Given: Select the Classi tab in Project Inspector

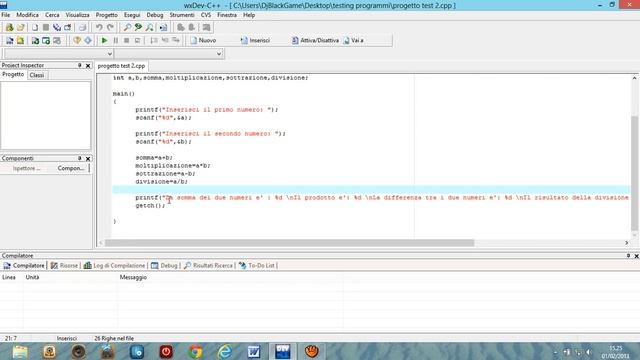Looking at the screenshot, I should coord(37,75).
